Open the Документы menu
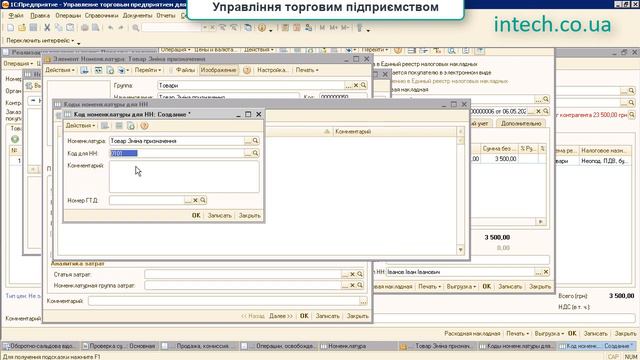Image resolution: width=640 pixels, height=360 pixels. coord(138,16)
